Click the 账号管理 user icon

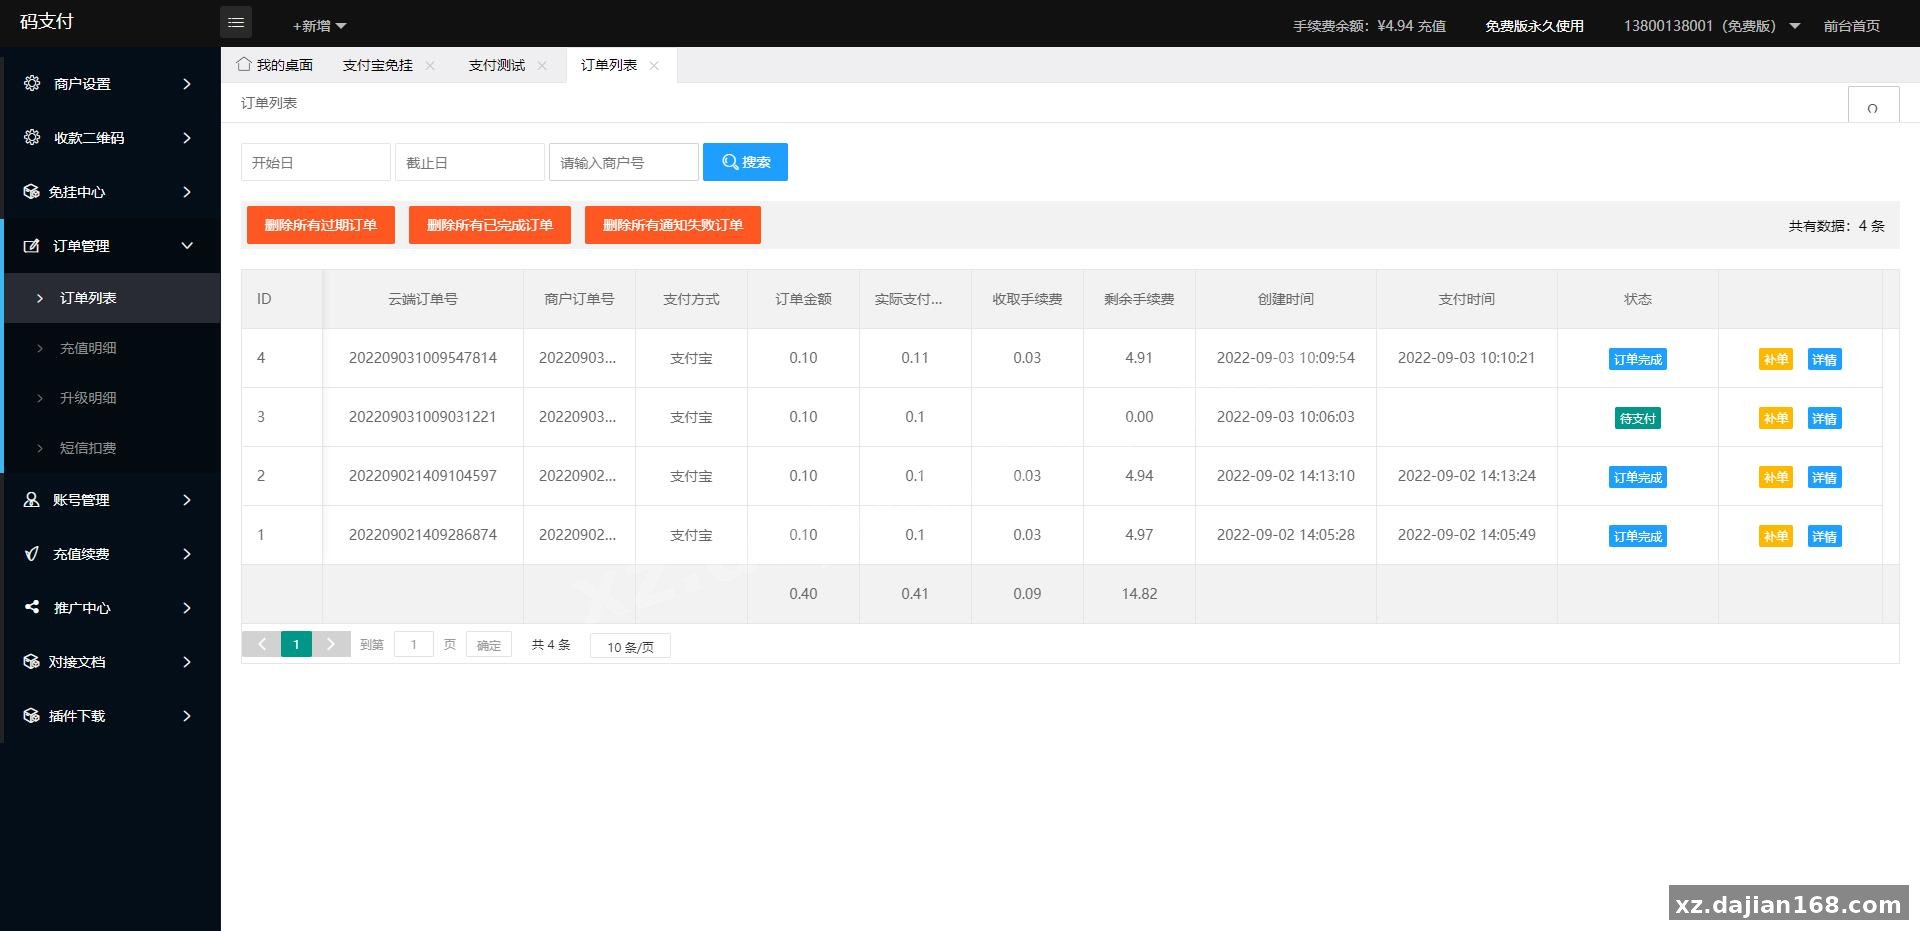(x=31, y=499)
